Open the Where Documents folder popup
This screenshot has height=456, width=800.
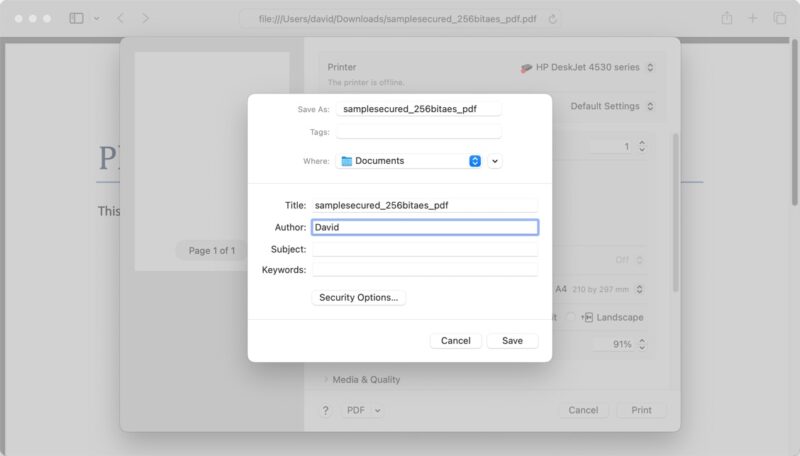click(x=409, y=161)
